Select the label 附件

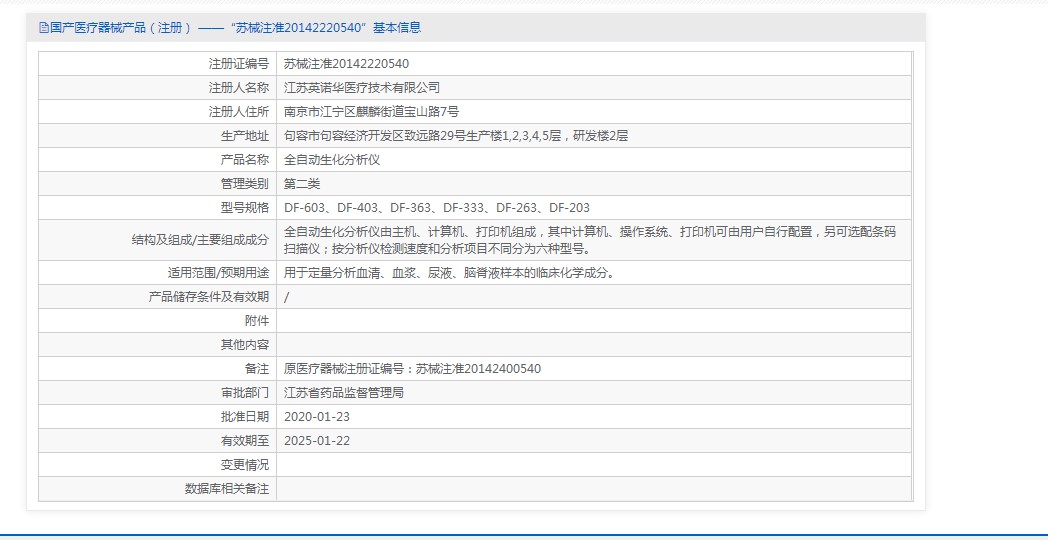(257, 321)
